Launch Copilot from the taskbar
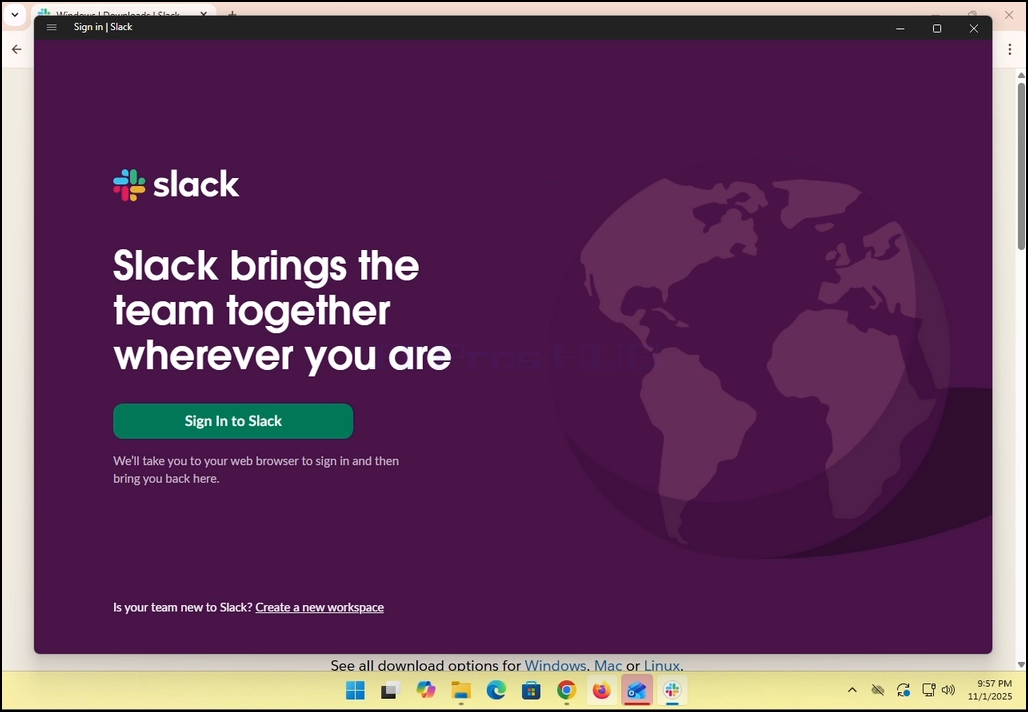 tap(426, 690)
